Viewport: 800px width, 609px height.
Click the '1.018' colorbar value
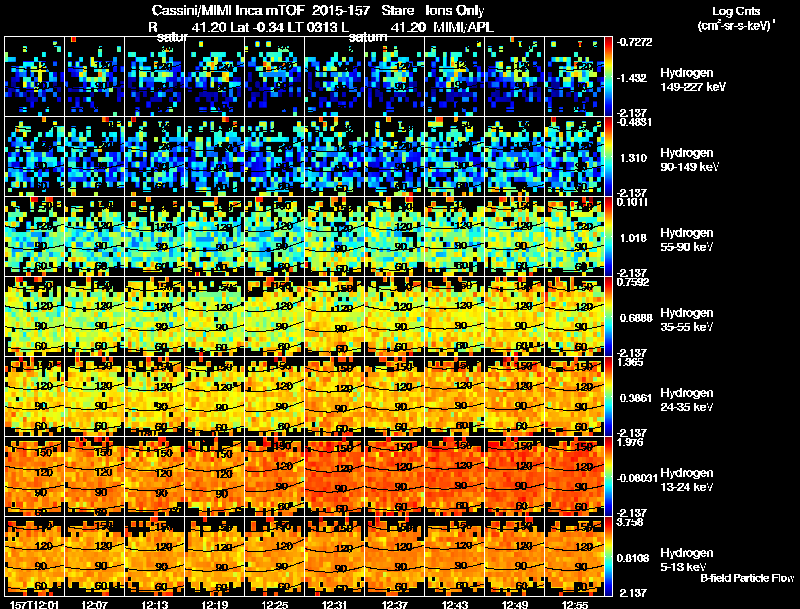tap(633, 238)
